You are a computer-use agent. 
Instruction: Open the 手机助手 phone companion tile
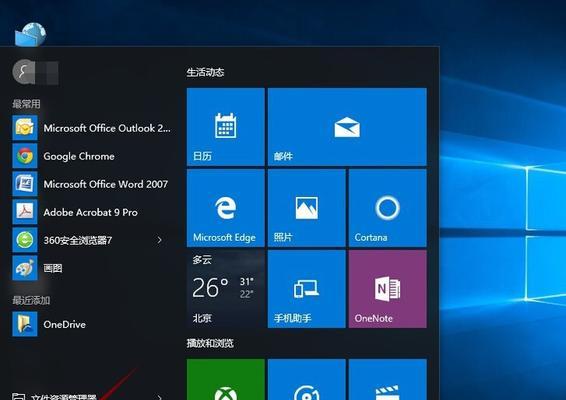tap(306, 289)
